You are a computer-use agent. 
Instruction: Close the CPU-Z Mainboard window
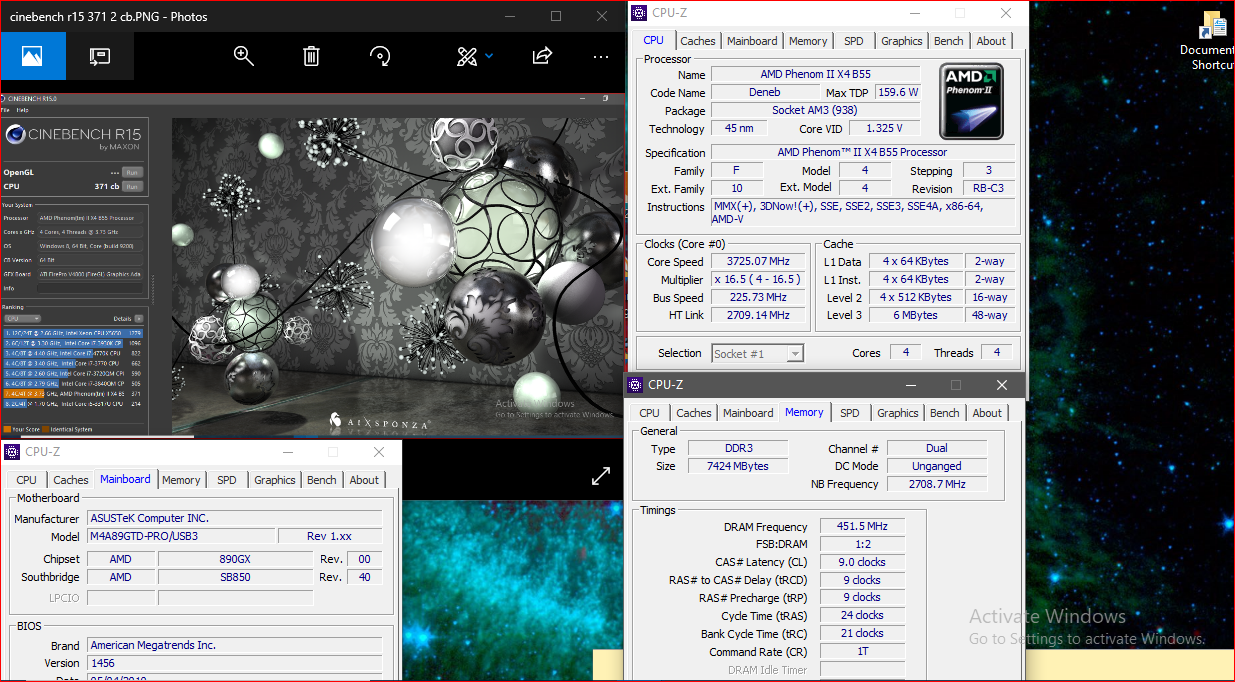tap(379, 452)
